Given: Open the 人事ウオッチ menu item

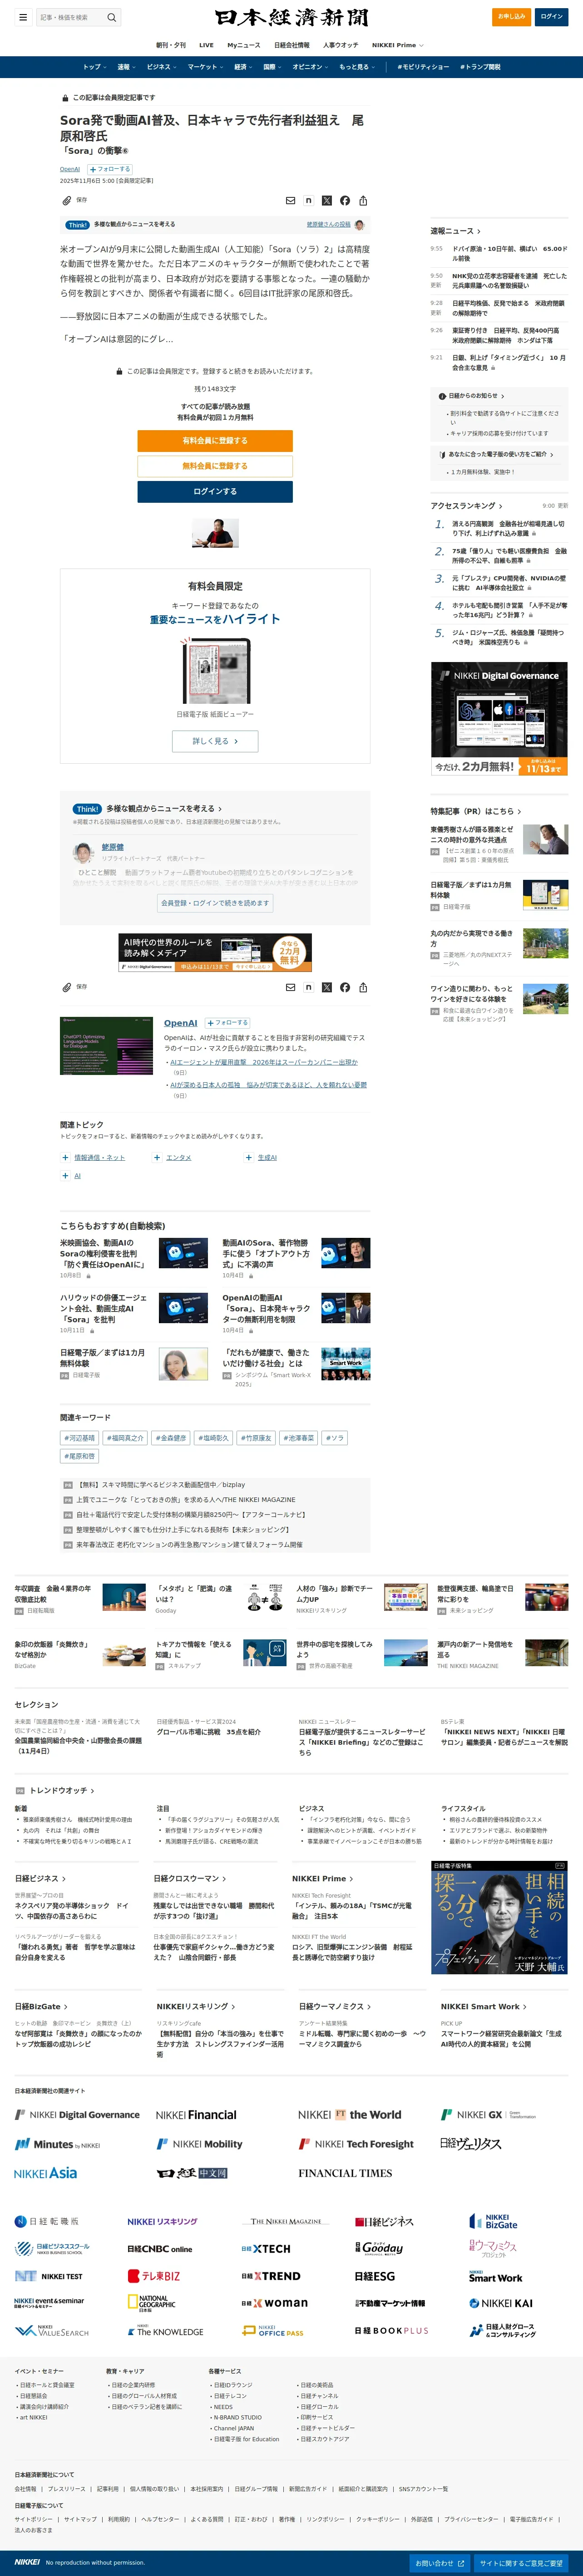Looking at the screenshot, I should (x=341, y=45).
